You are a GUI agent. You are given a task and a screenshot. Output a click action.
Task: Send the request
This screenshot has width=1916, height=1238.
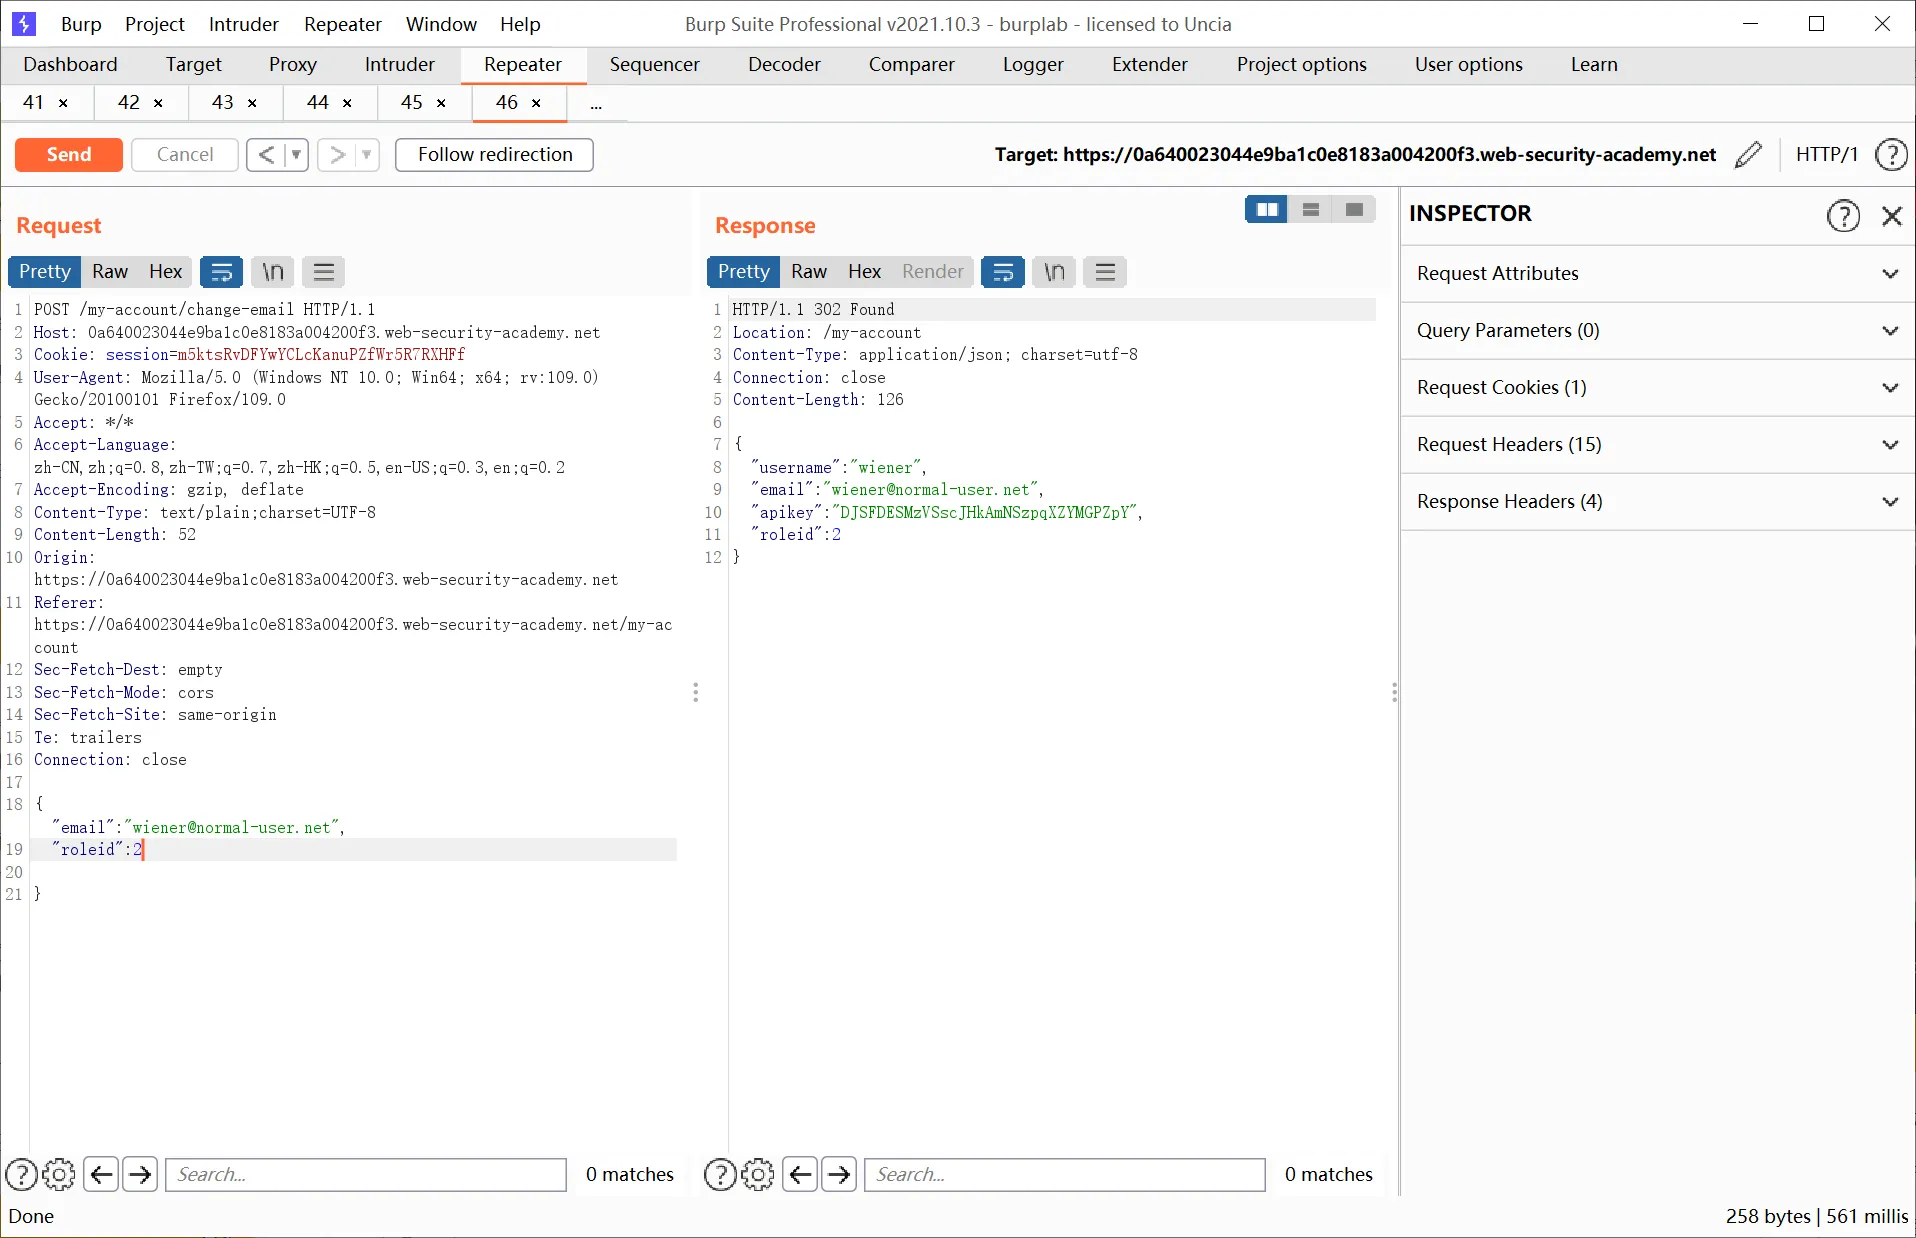coord(69,155)
